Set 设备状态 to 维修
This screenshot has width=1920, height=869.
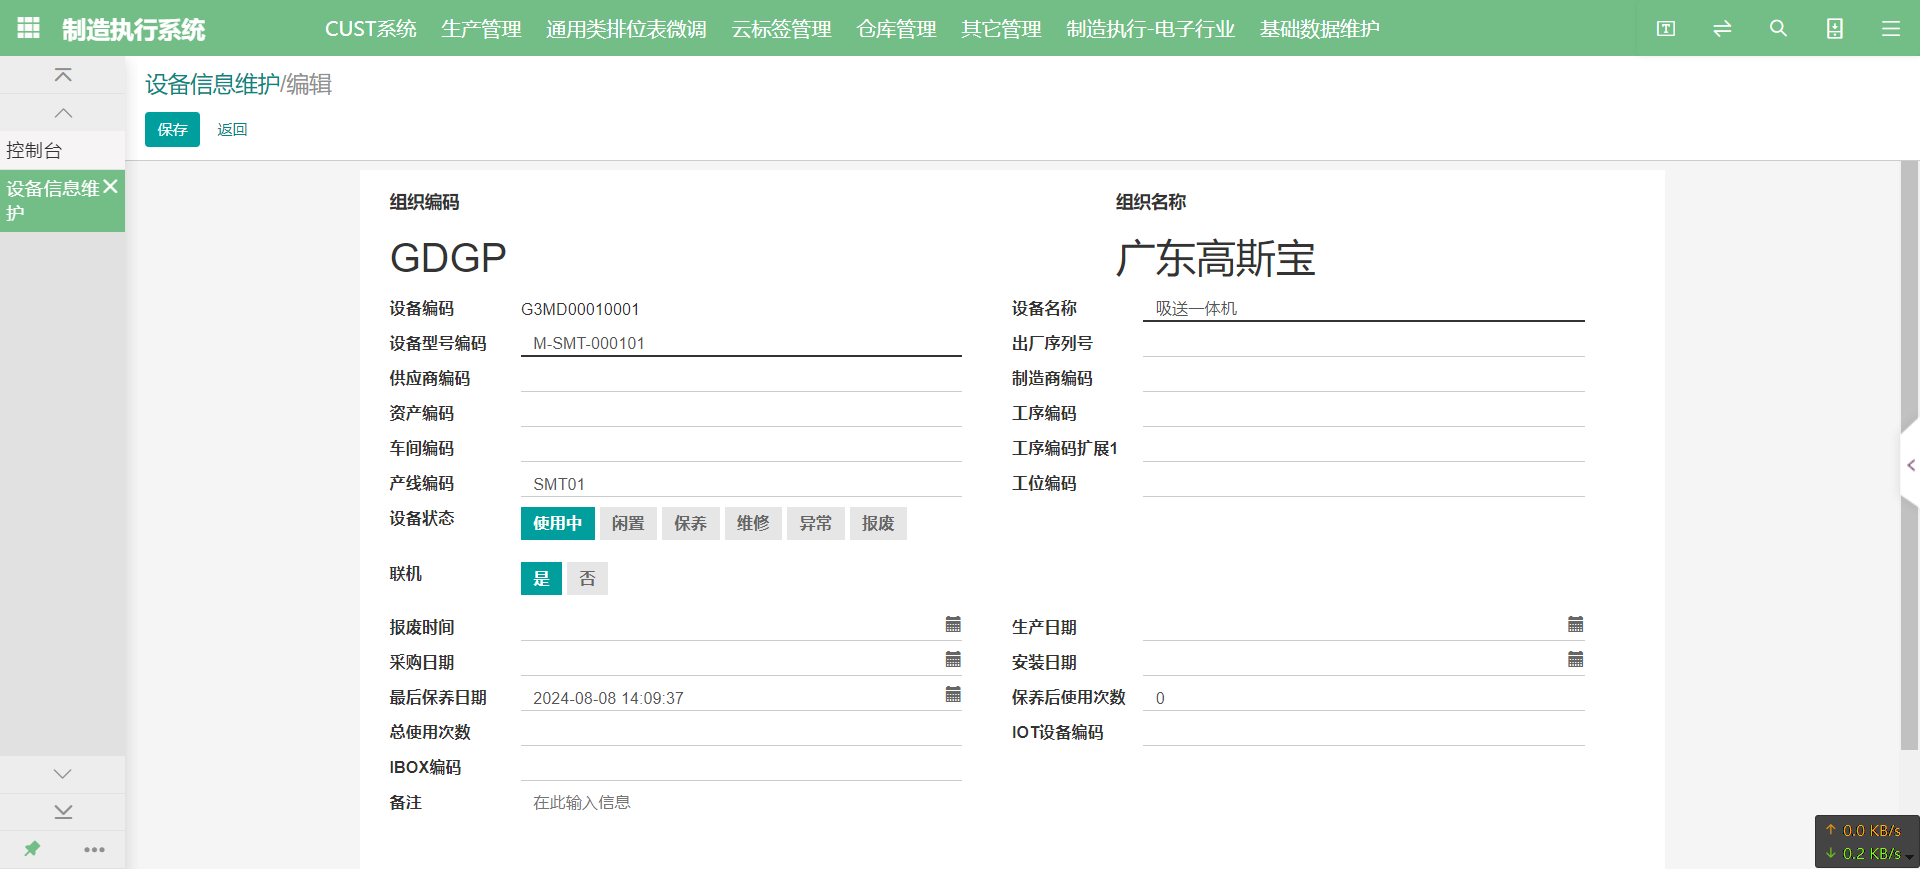pyautogui.click(x=753, y=523)
